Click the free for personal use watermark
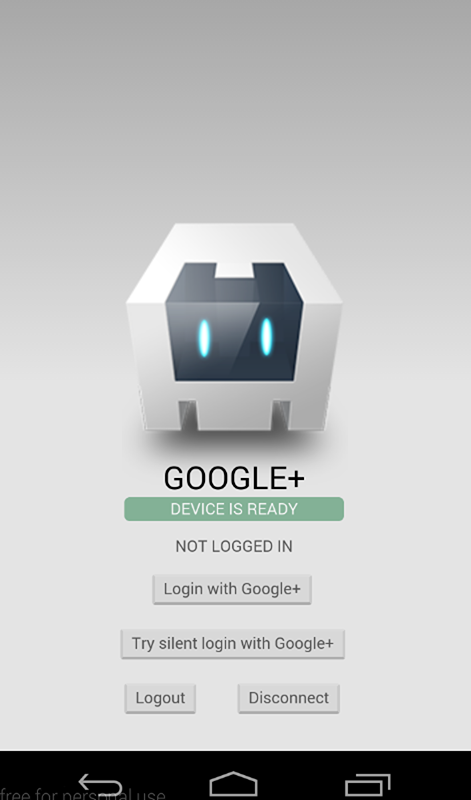This screenshot has height=800, width=471. click(x=83, y=794)
